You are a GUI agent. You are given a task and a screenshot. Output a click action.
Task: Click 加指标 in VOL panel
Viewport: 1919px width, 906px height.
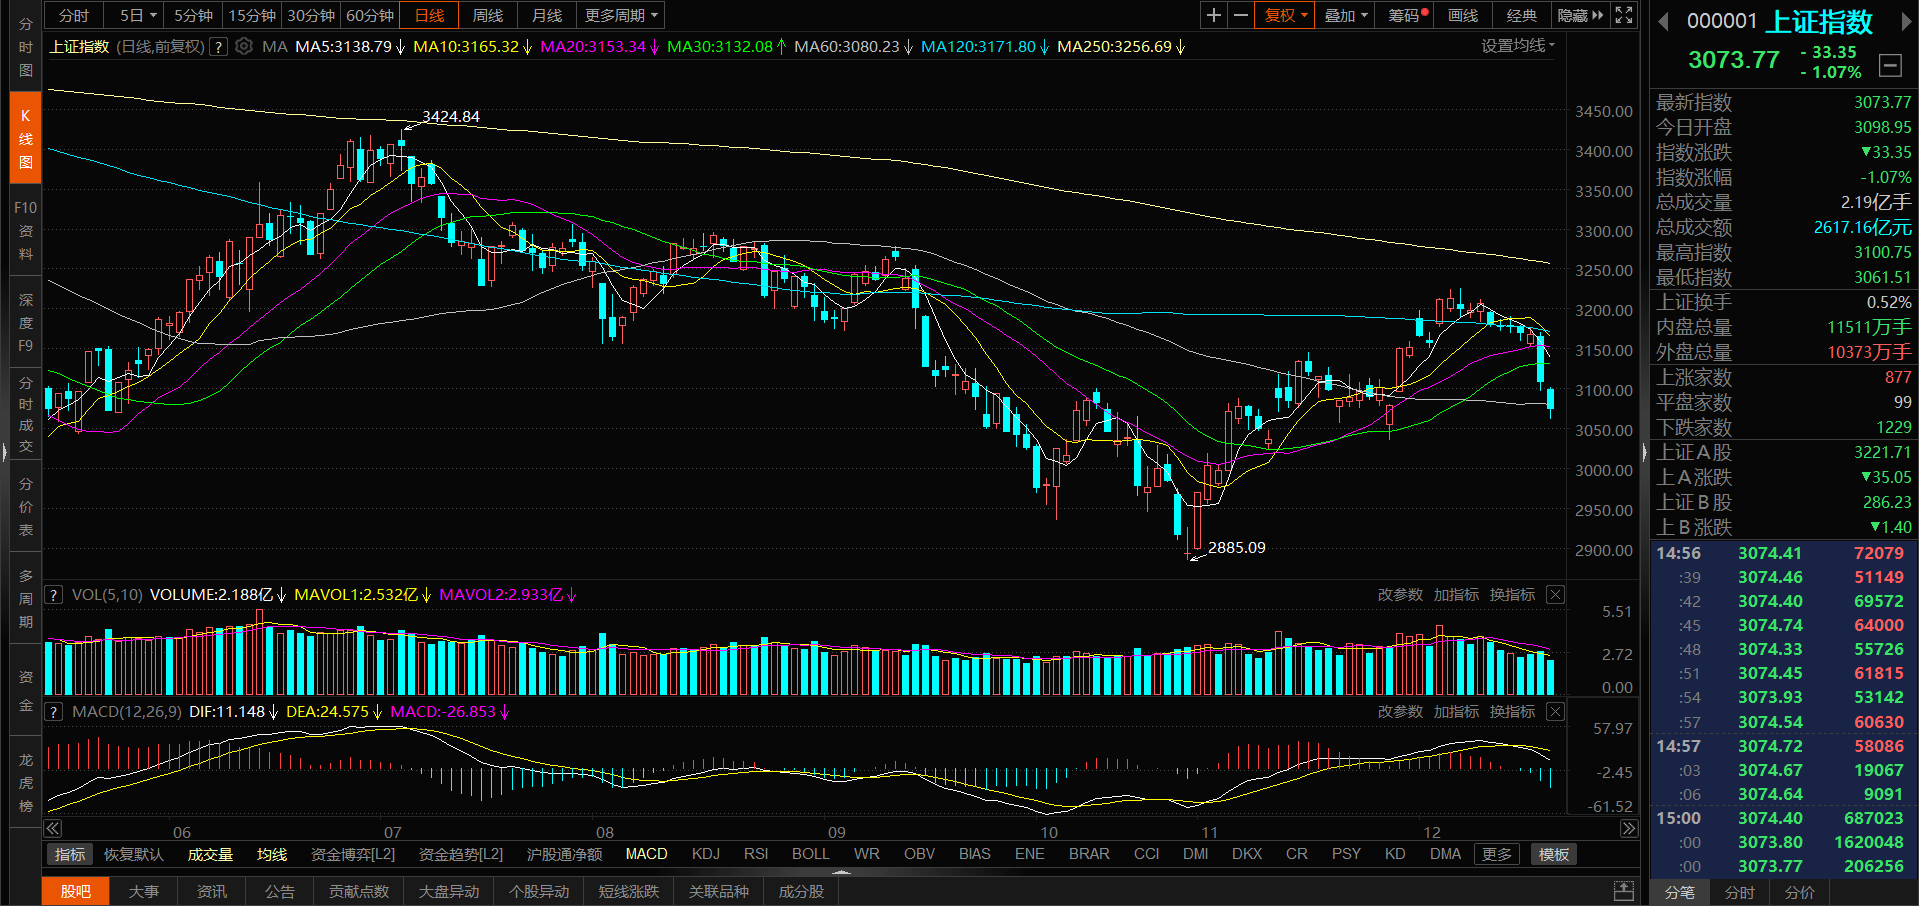(x=1456, y=595)
